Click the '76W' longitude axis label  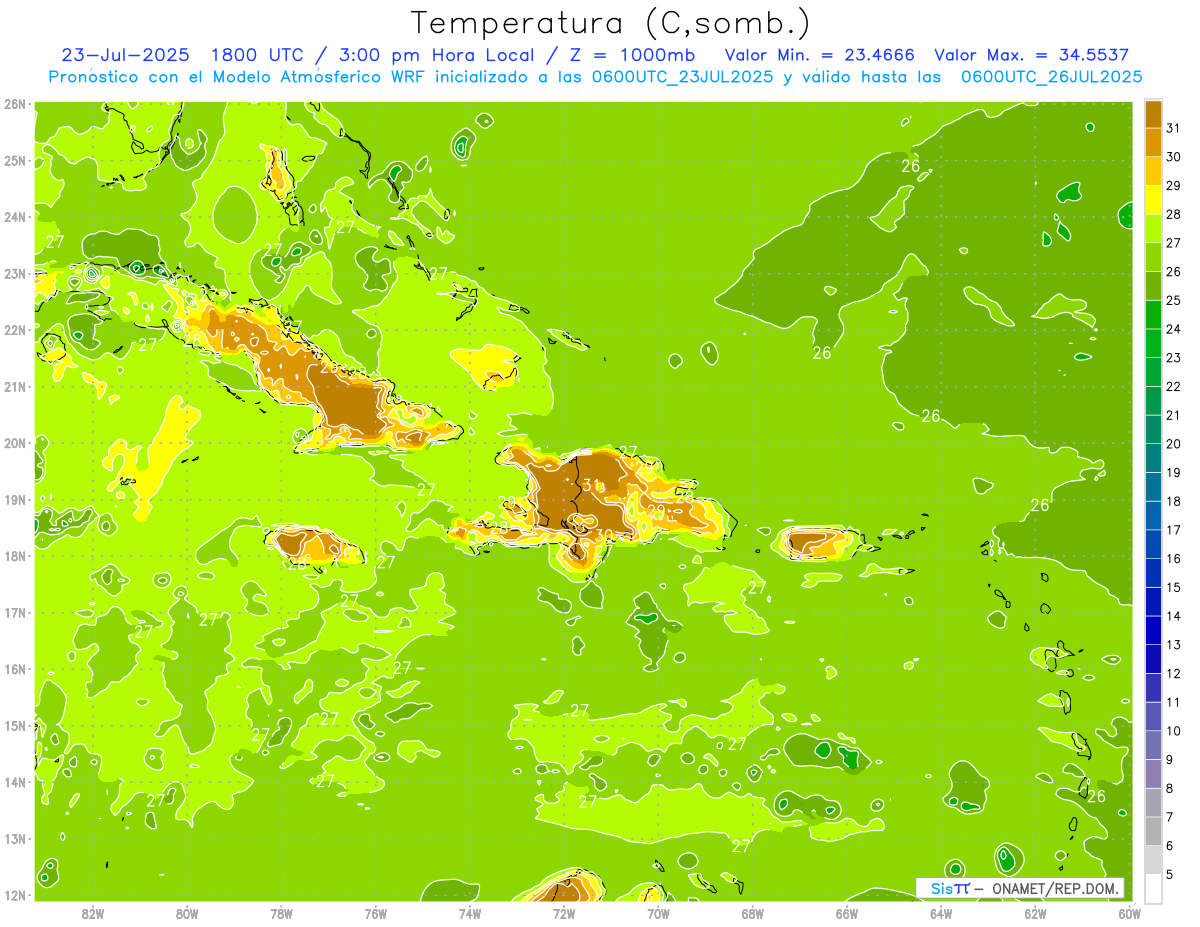pyautogui.click(x=376, y=912)
